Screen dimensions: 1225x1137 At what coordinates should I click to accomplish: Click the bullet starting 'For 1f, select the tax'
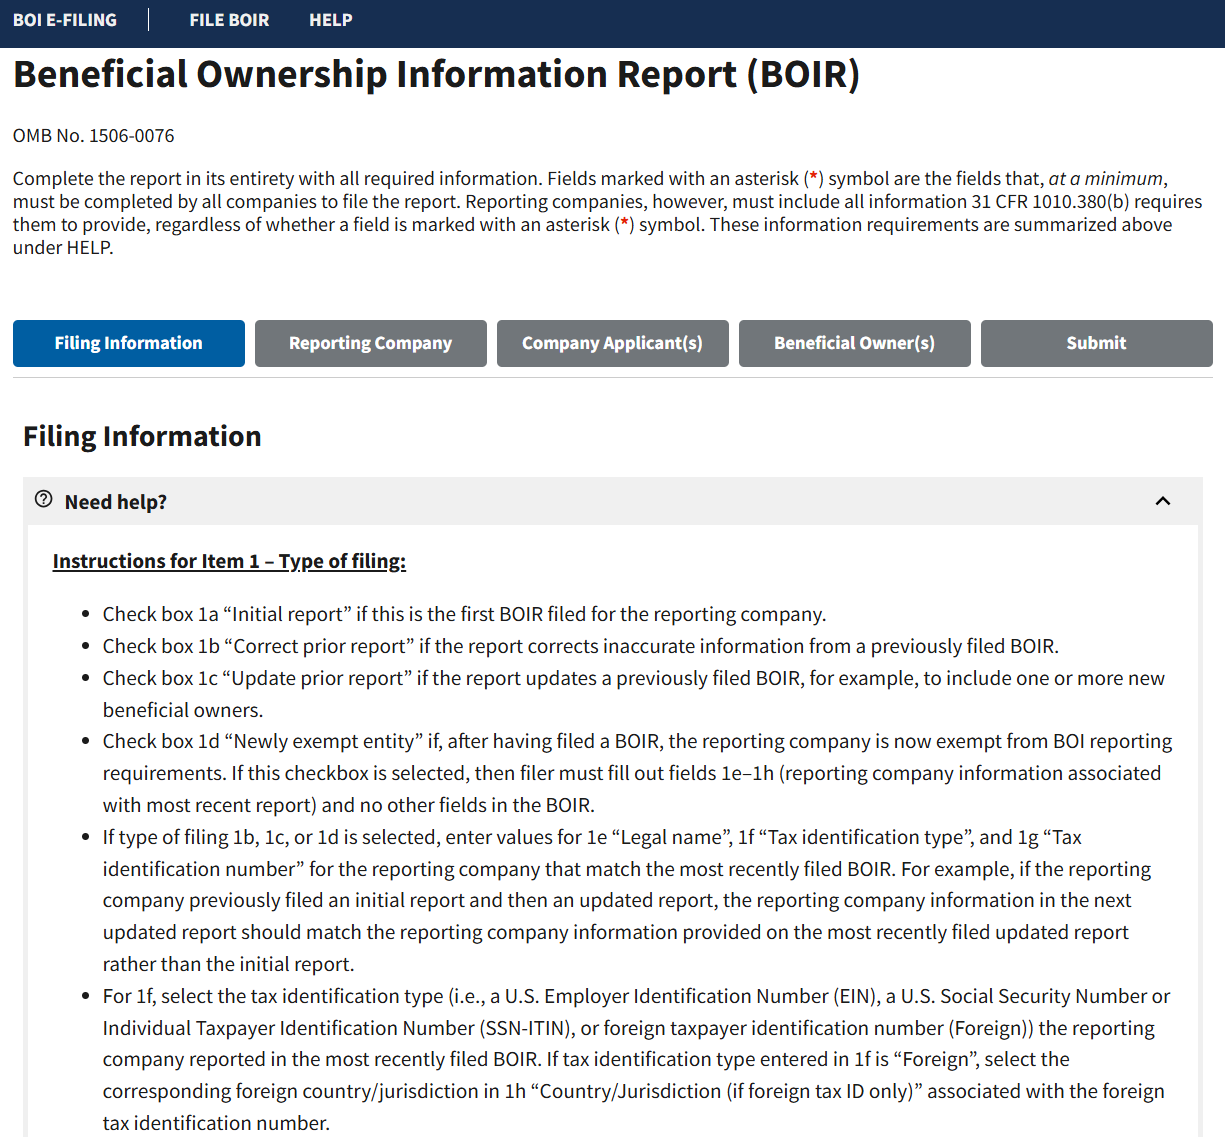click(x=636, y=1059)
